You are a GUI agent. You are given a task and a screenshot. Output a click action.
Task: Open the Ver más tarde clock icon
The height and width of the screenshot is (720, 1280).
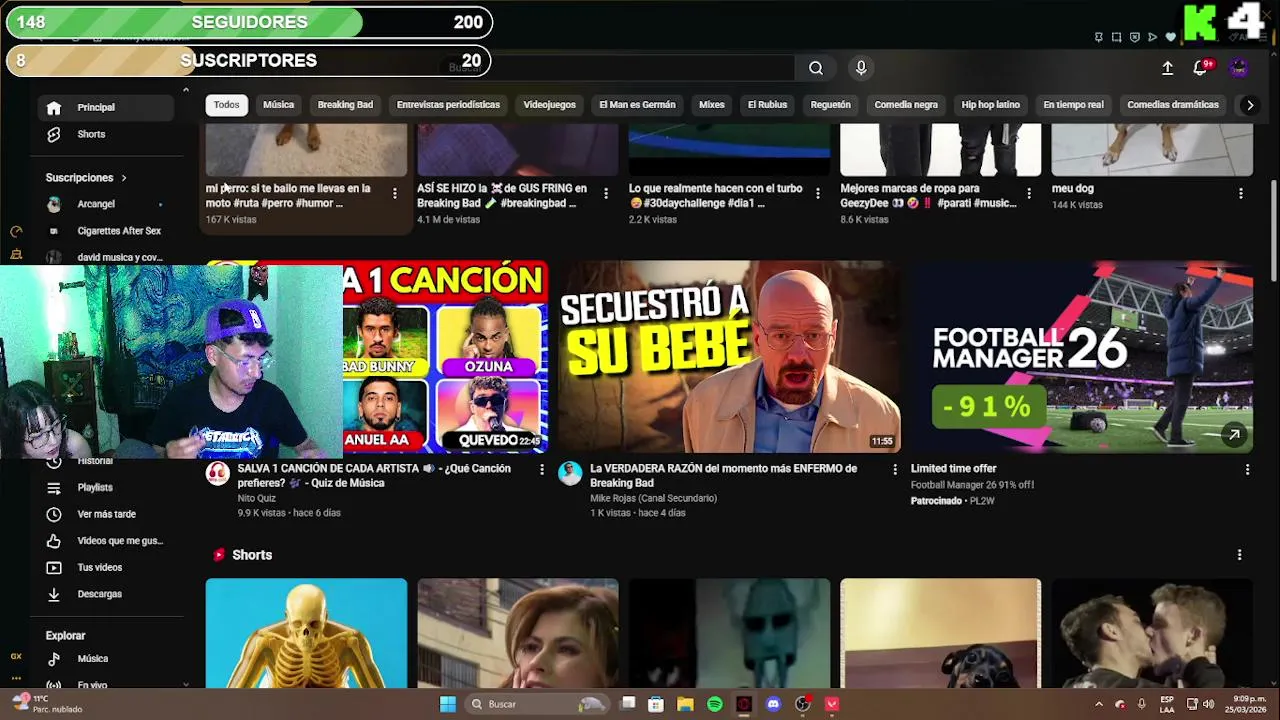(x=54, y=514)
